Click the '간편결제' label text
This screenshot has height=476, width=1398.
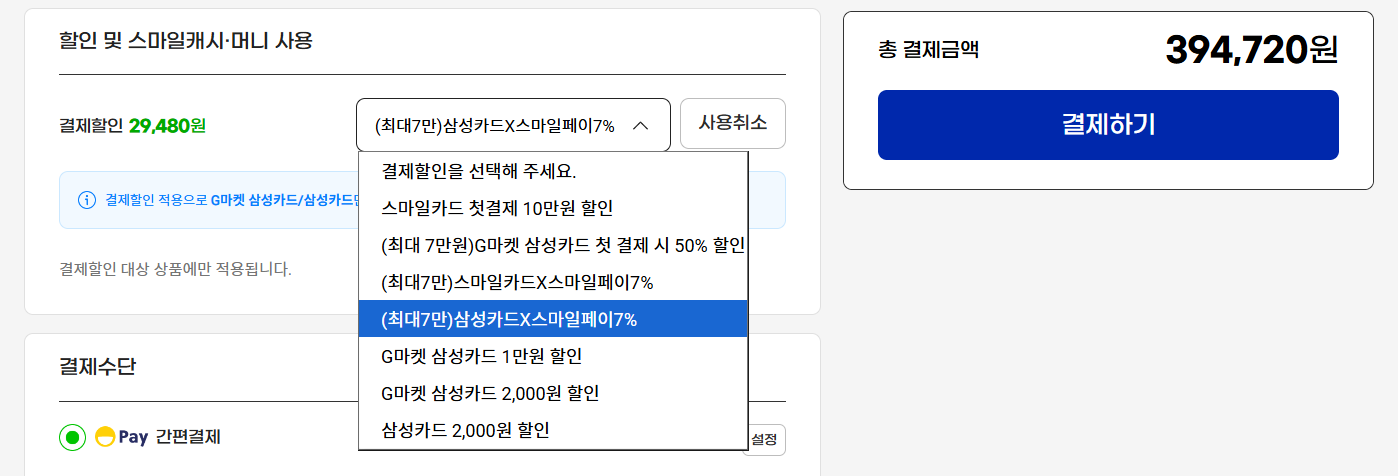(x=188, y=437)
